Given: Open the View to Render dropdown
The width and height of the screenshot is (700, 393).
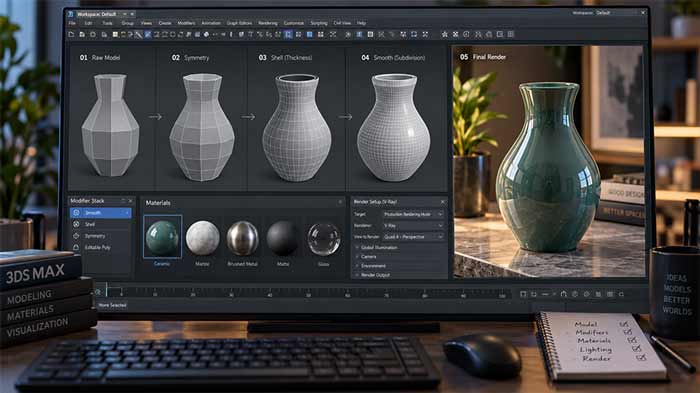Looking at the screenshot, I should (413, 237).
